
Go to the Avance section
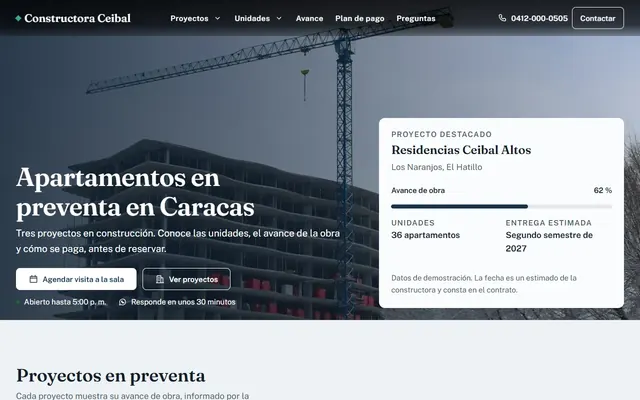[309, 18]
